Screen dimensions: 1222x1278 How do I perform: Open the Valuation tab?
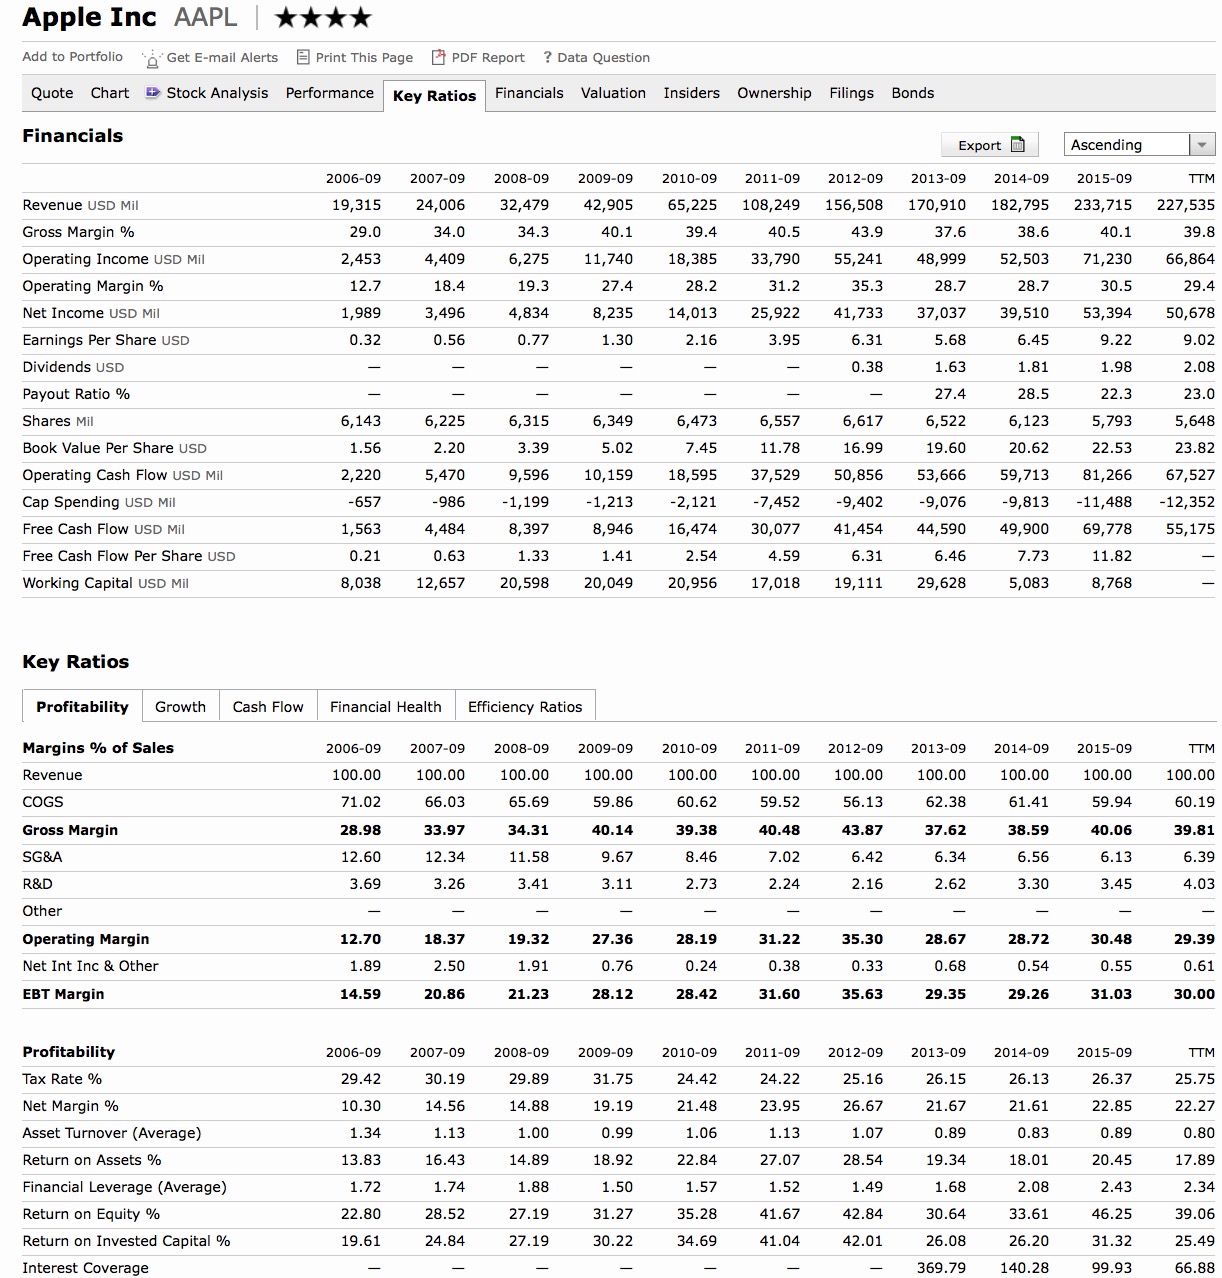coord(613,93)
